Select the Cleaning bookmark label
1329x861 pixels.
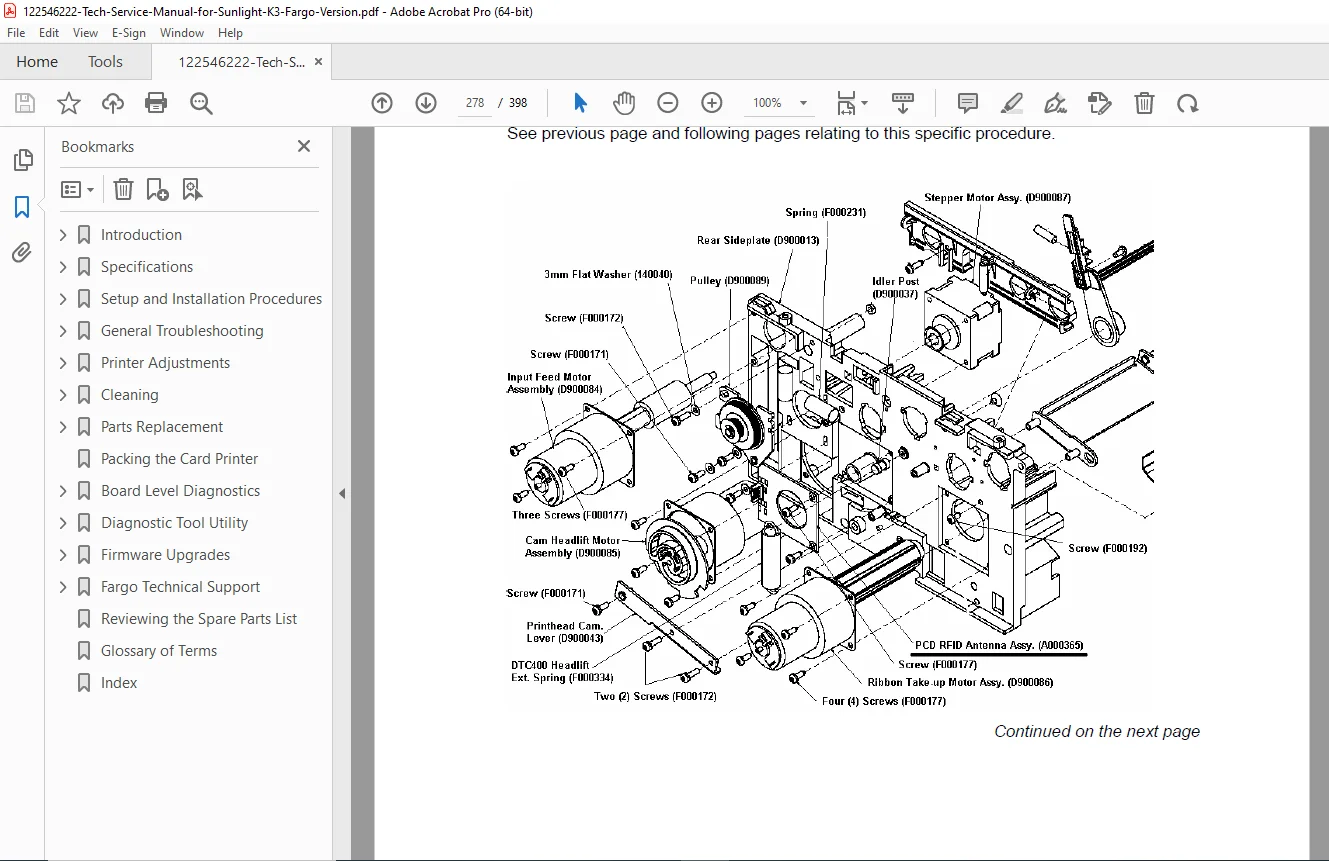(130, 395)
